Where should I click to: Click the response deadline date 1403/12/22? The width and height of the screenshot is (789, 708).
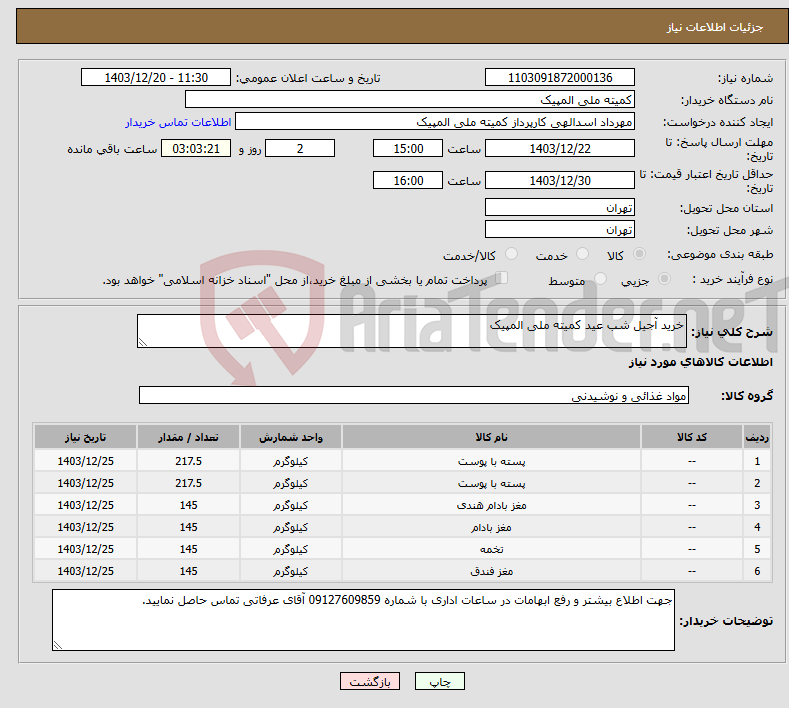pyautogui.click(x=560, y=148)
